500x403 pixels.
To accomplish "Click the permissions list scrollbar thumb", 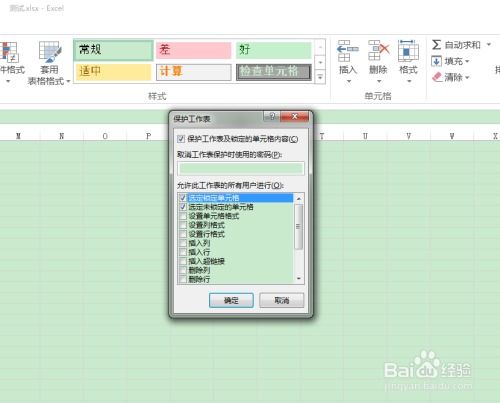I will [298, 227].
